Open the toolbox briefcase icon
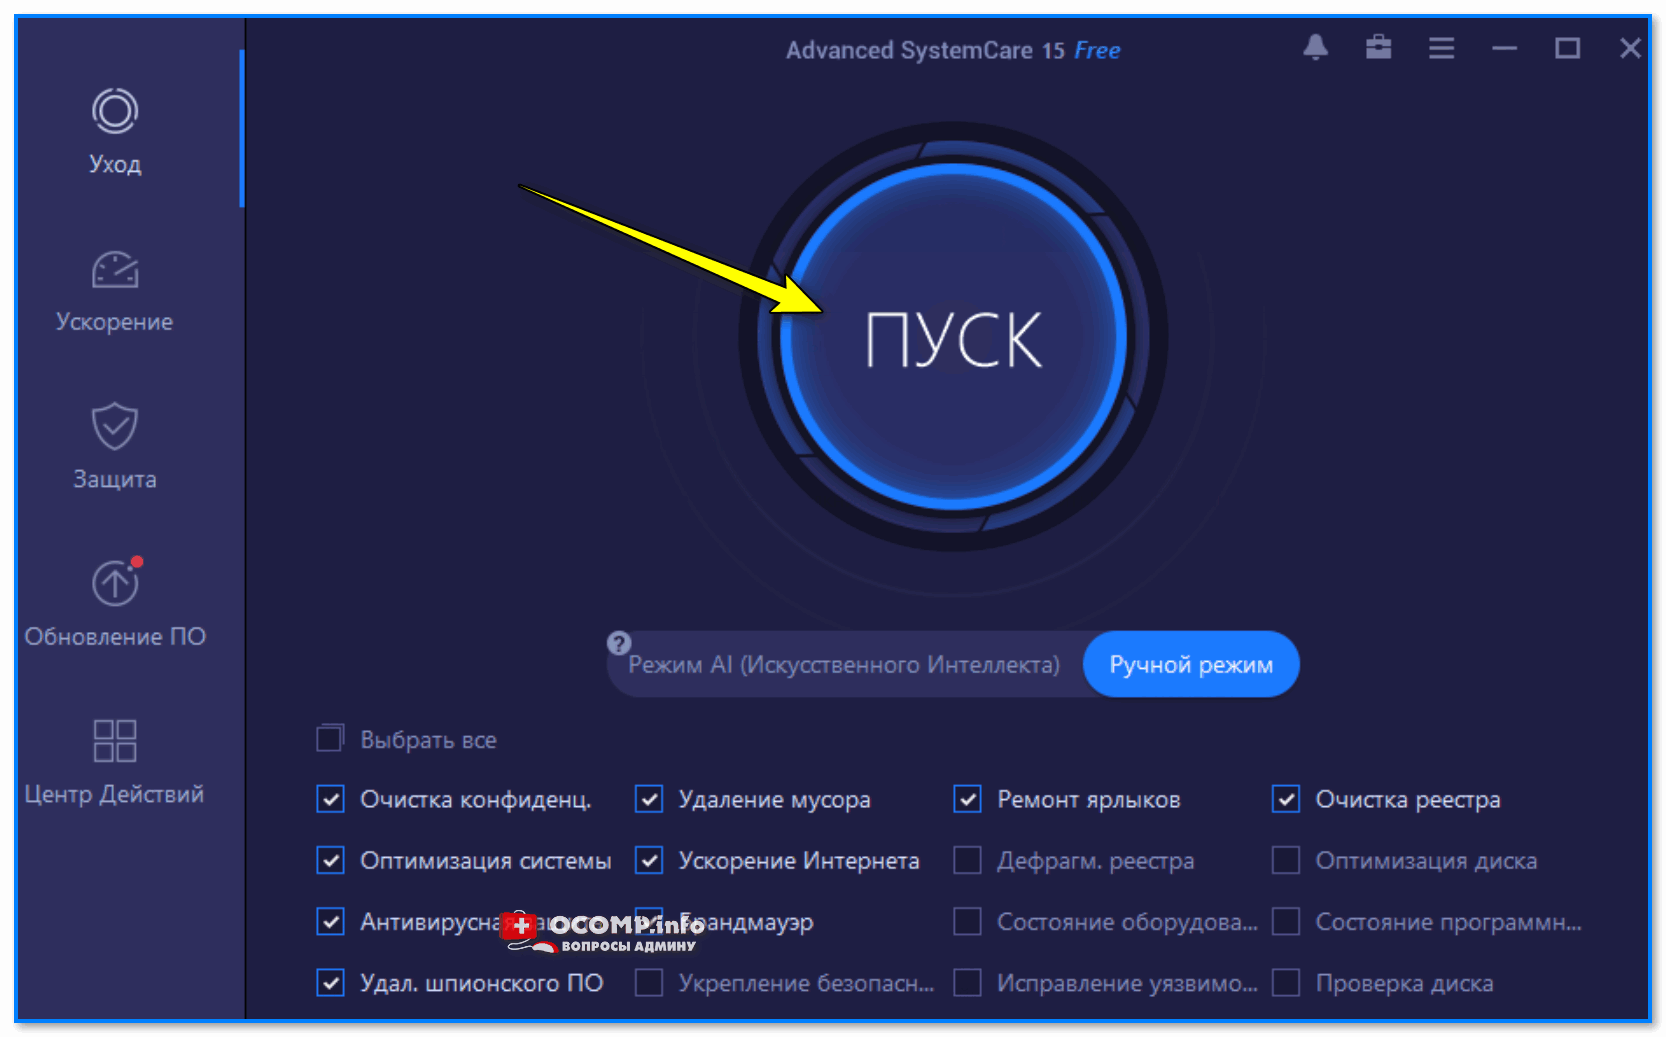The width and height of the screenshot is (1666, 1037). (x=1379, y=47)
